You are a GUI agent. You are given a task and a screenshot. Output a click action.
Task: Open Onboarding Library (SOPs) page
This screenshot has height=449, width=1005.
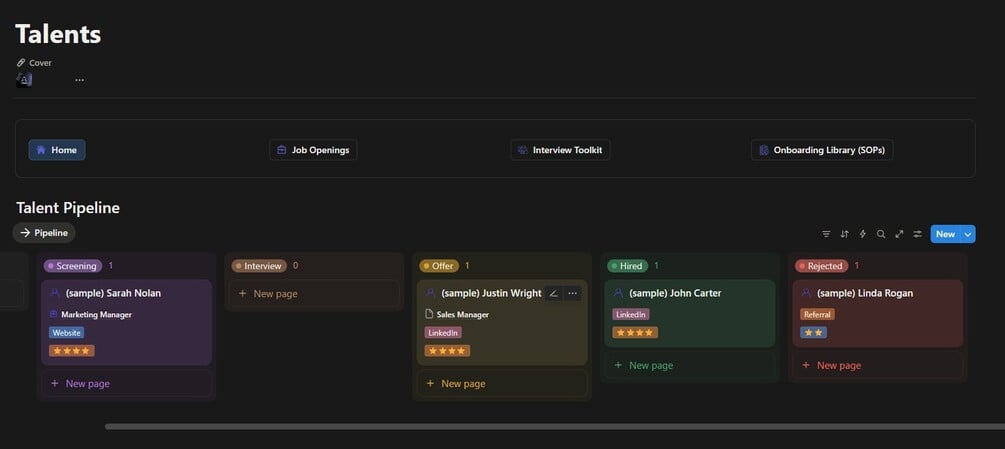tap(822, 150)
